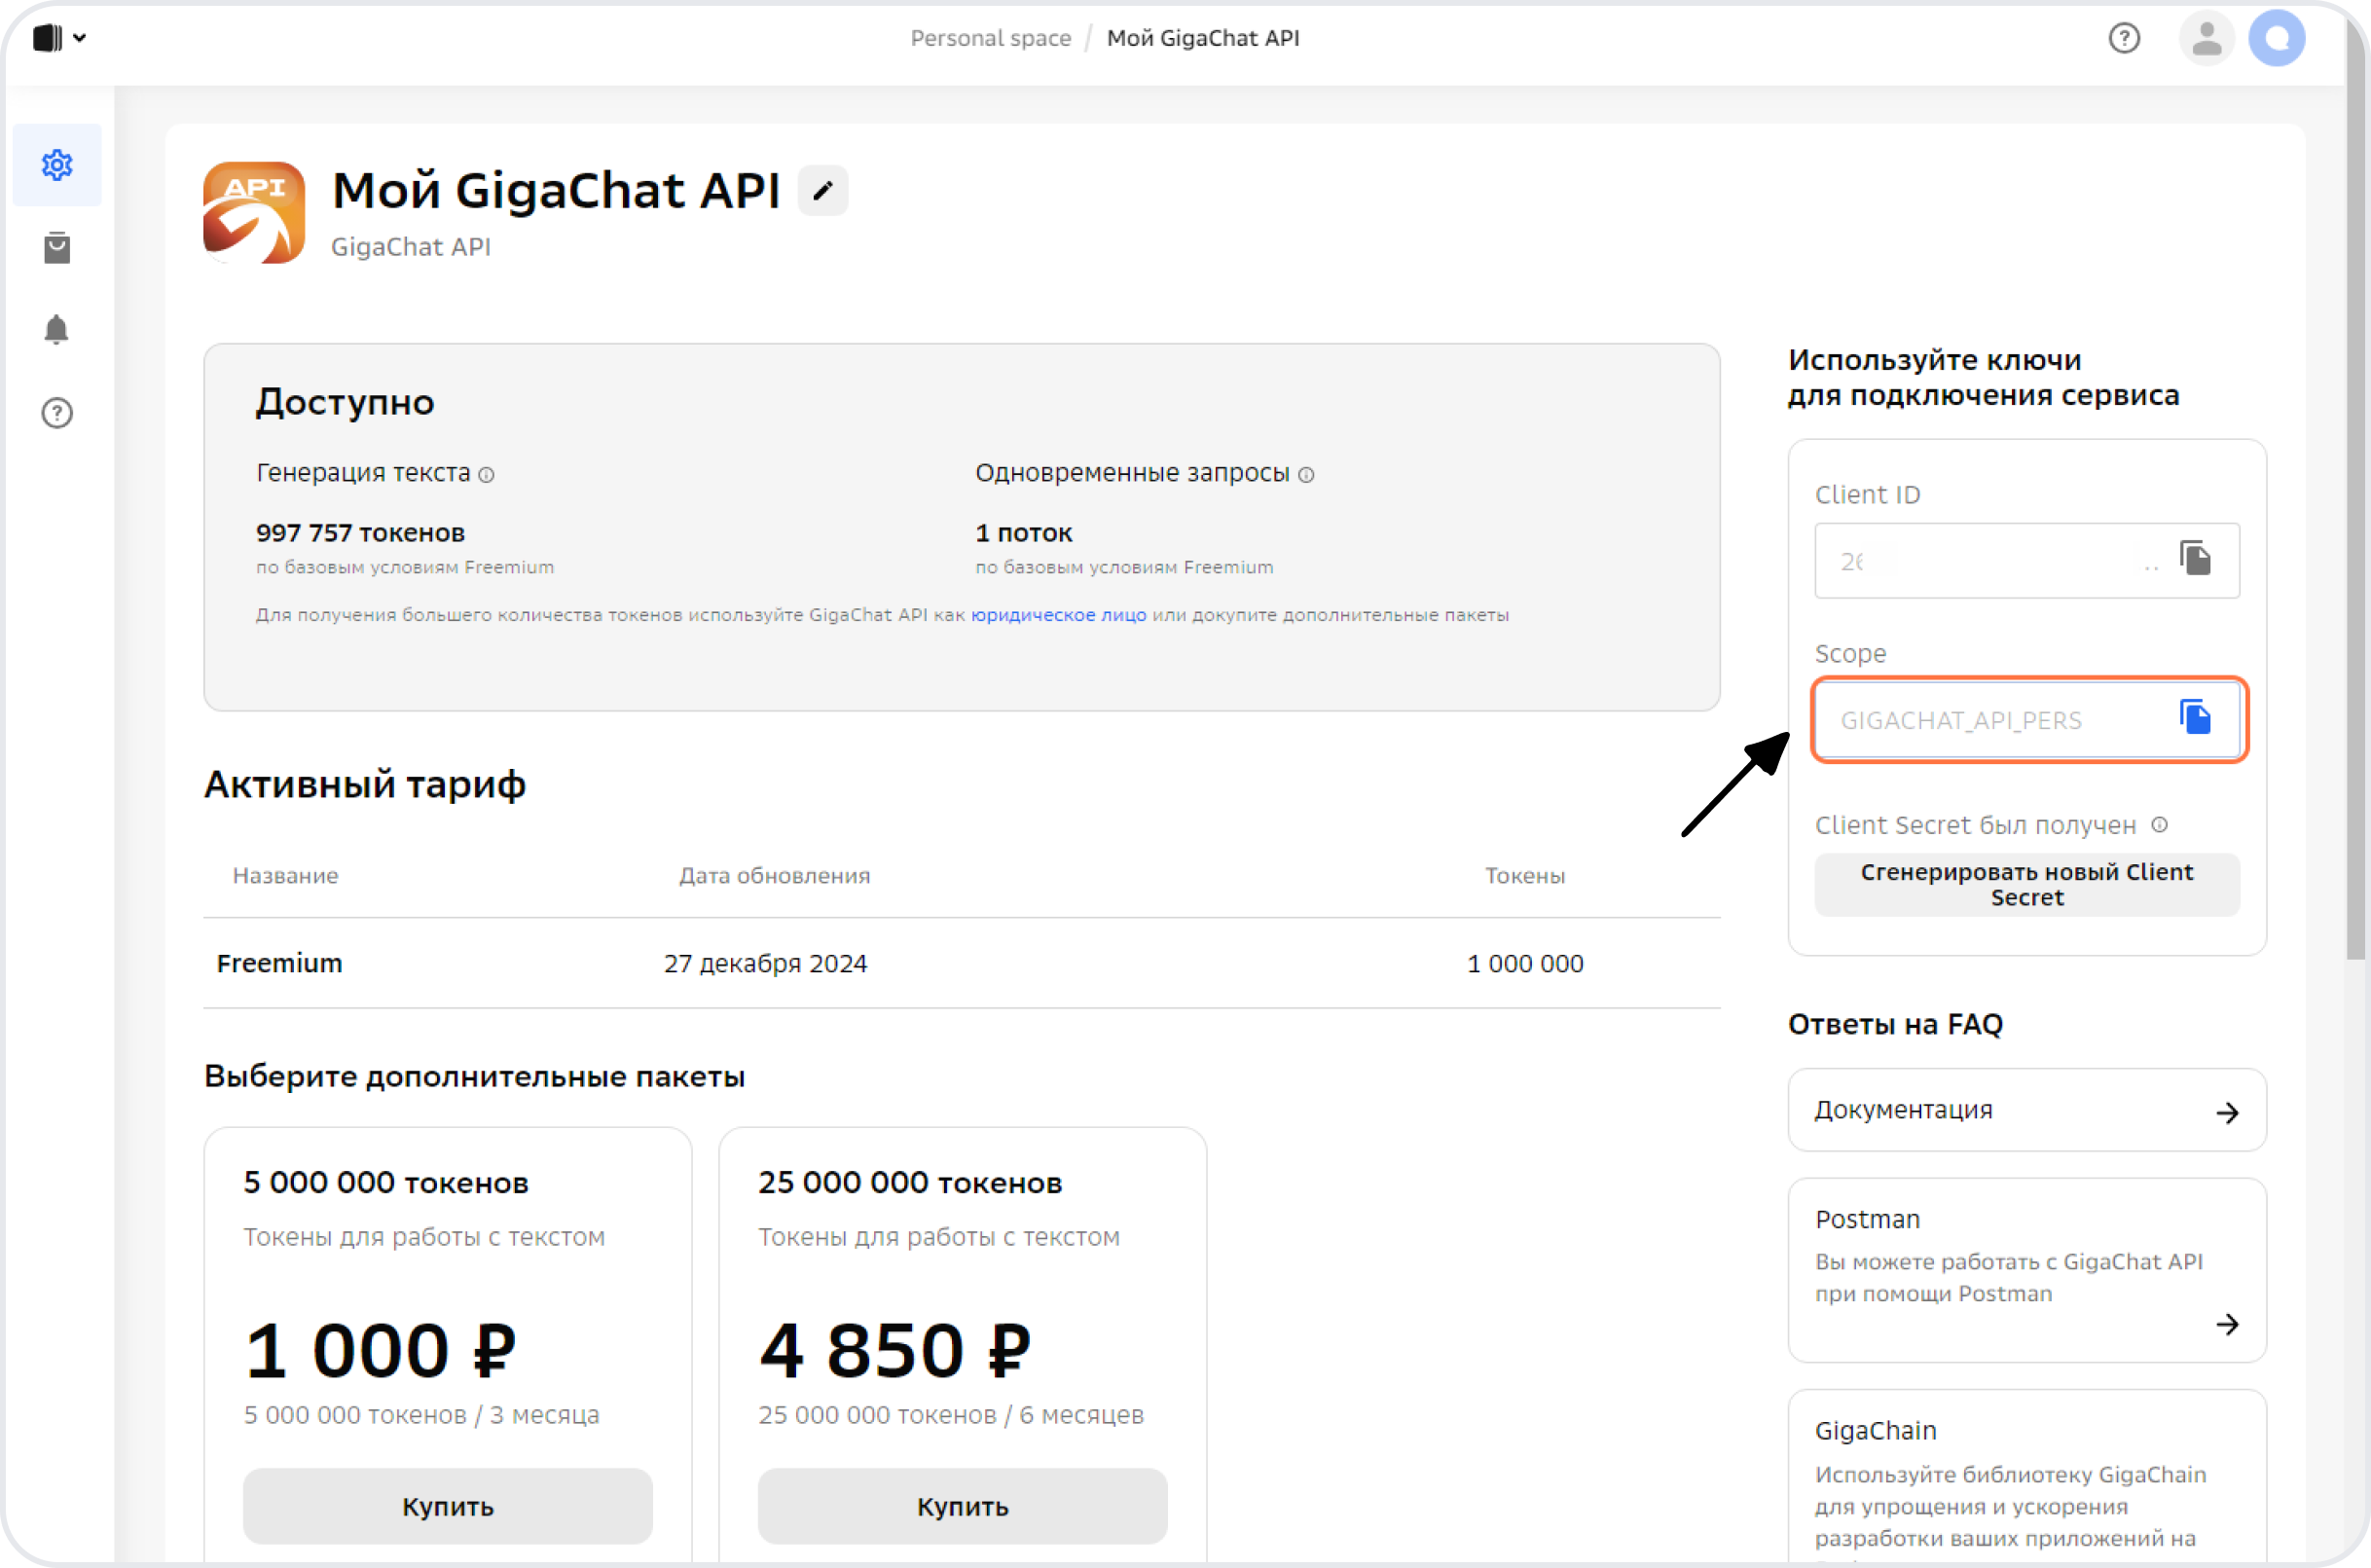Click the info icon near Генерация текста

(487, 475)
